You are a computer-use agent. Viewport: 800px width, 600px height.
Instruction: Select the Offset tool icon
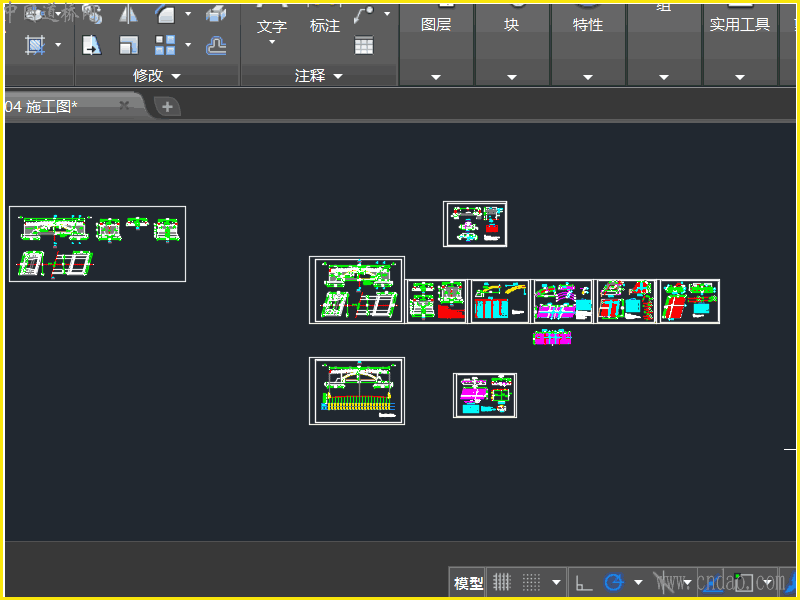pos(216,45)
